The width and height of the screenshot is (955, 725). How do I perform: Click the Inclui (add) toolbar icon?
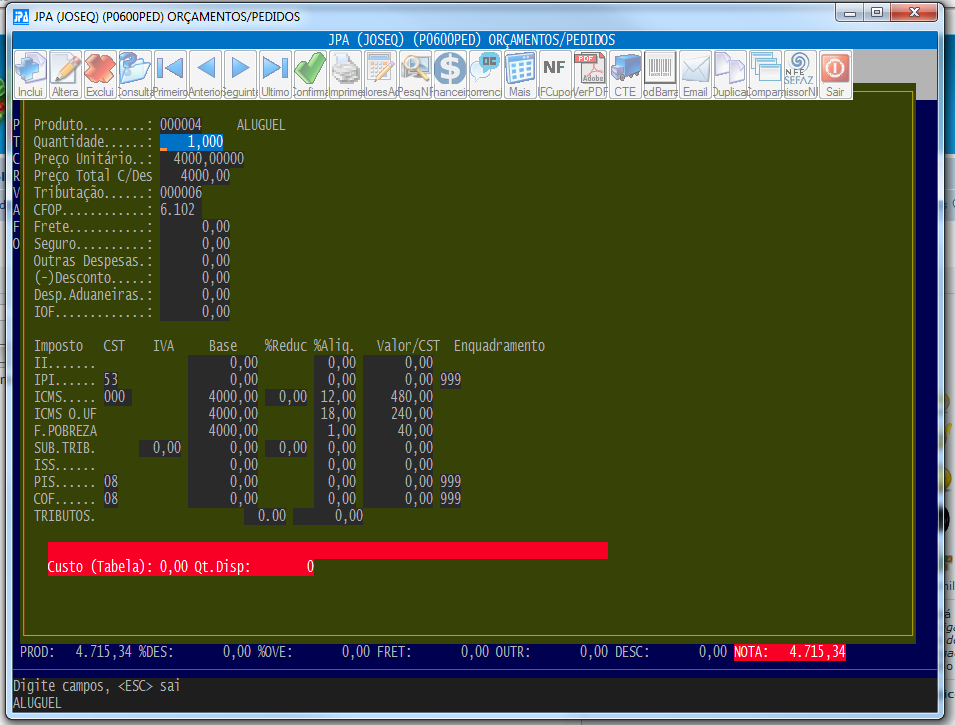[x=31, y=75]
